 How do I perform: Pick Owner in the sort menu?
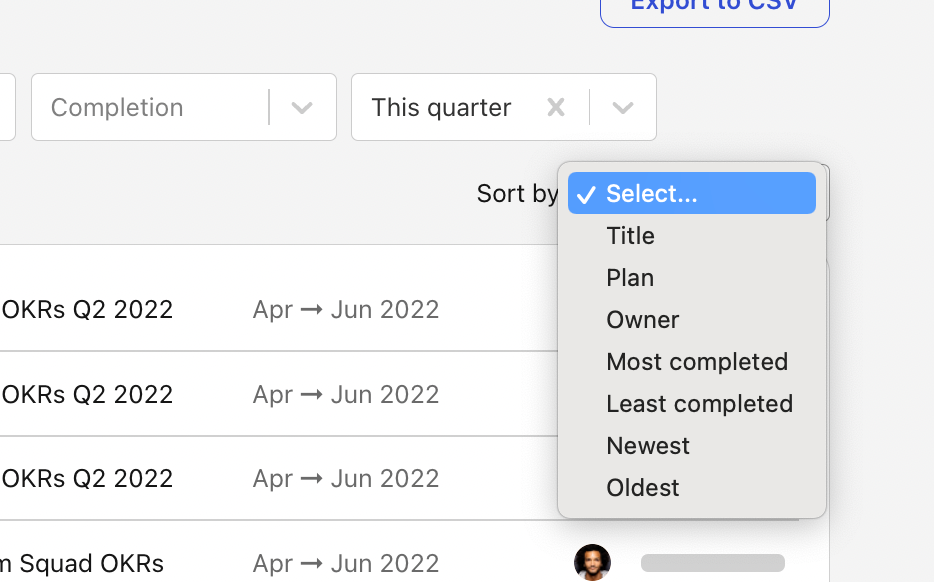coord(643,320)
